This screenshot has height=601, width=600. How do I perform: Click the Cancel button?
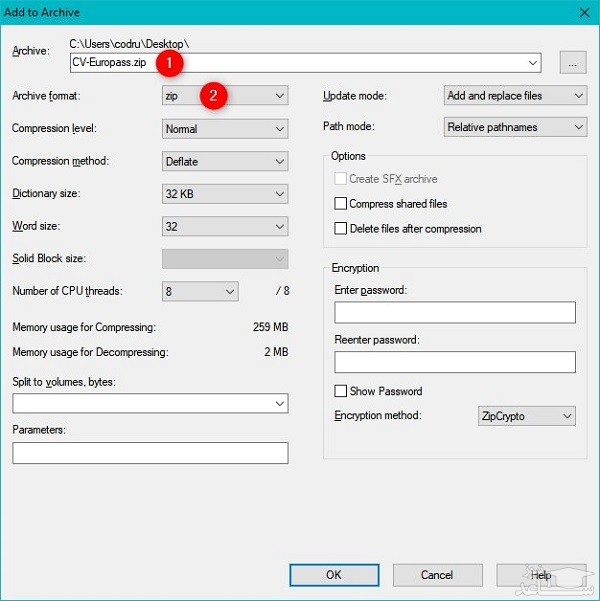(x=437, y=575)
